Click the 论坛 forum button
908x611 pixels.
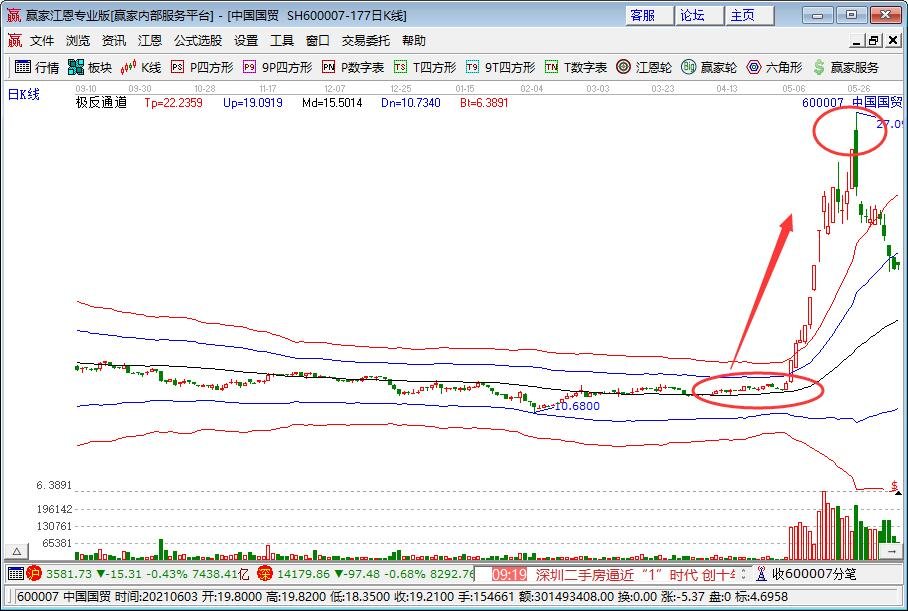pyautogui.click(x=699, y=15)
